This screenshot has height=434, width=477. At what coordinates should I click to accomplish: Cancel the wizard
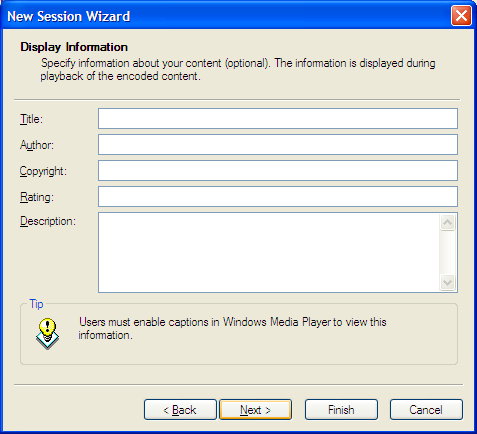426,410
